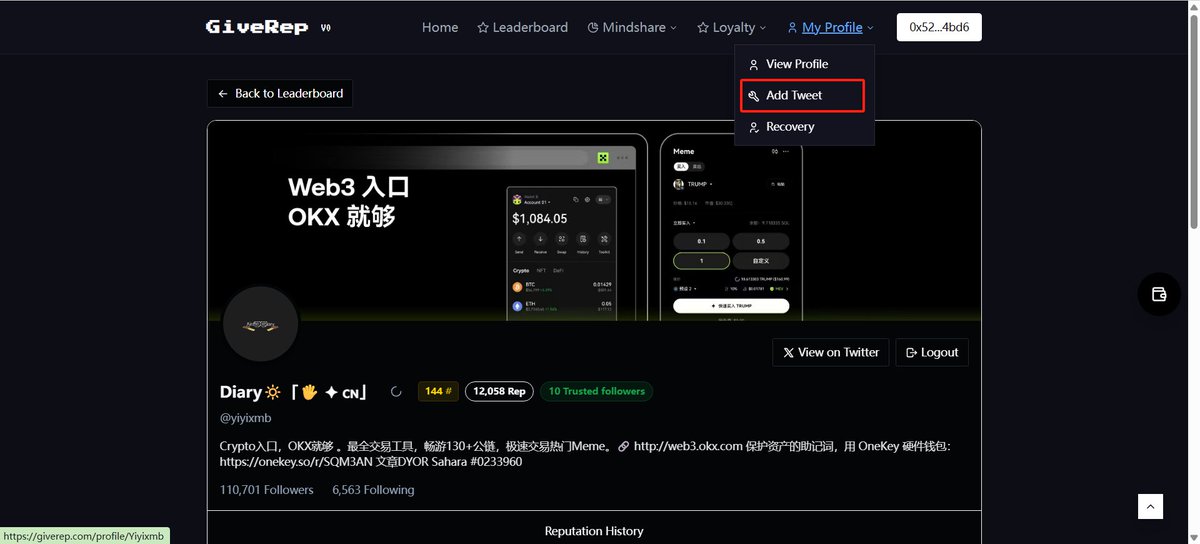Open the web3.okx.com link in the bio
The width and height of the screenshot is (1200, 544).
[x=688, y=446]
